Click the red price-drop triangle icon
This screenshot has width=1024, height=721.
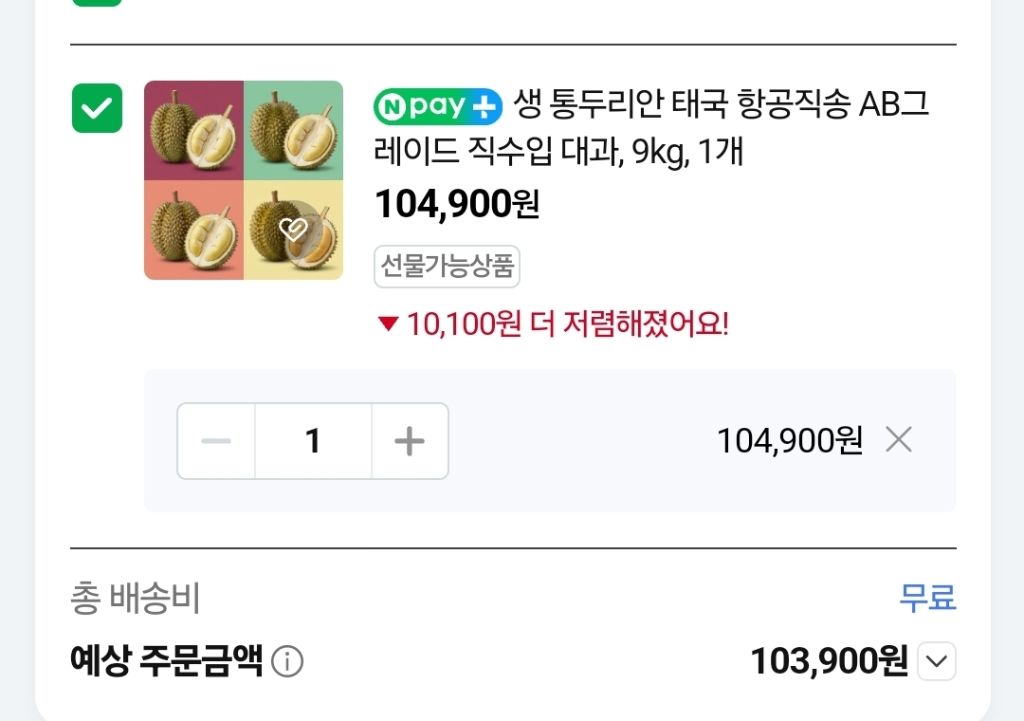[x=388, y=323]
